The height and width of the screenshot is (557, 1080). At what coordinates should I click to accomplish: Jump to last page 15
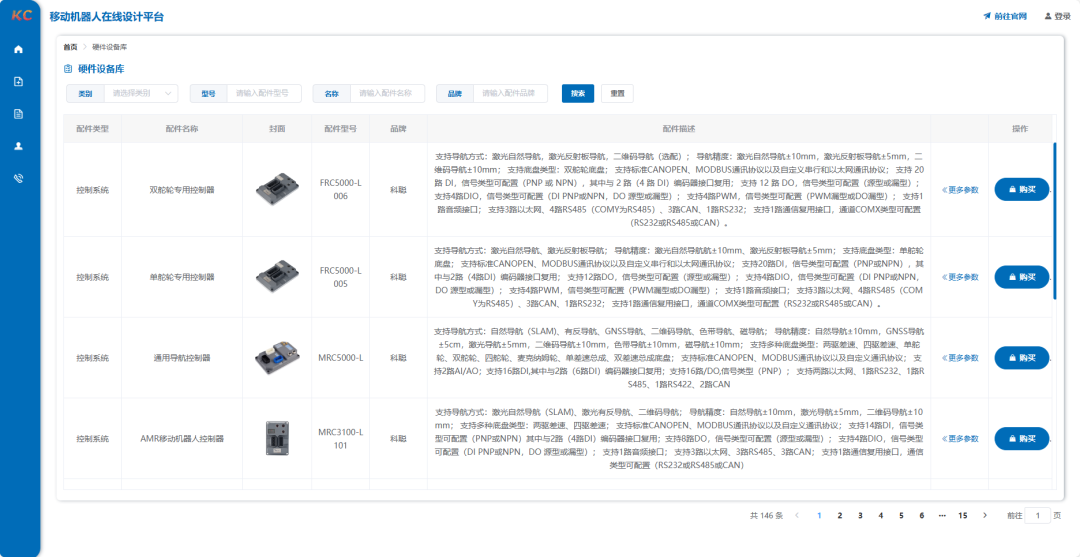click(x=962, y=515)
